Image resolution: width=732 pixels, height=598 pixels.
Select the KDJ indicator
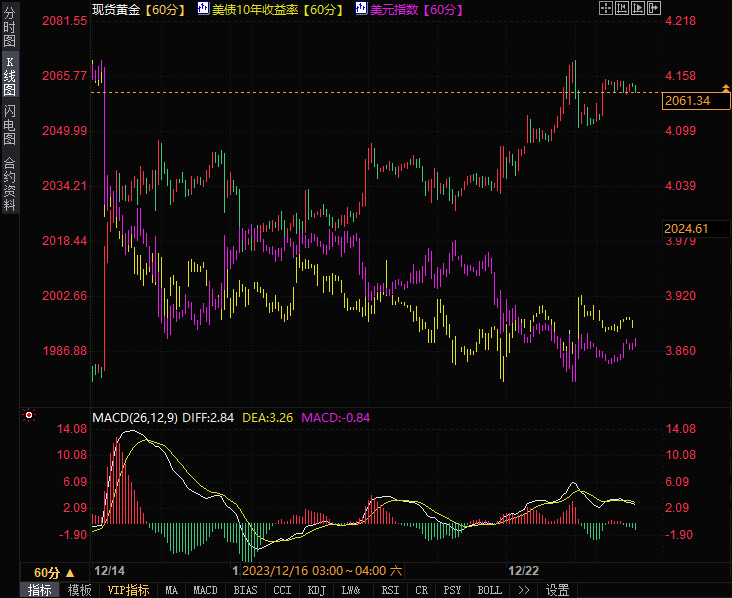coord(317,590)
